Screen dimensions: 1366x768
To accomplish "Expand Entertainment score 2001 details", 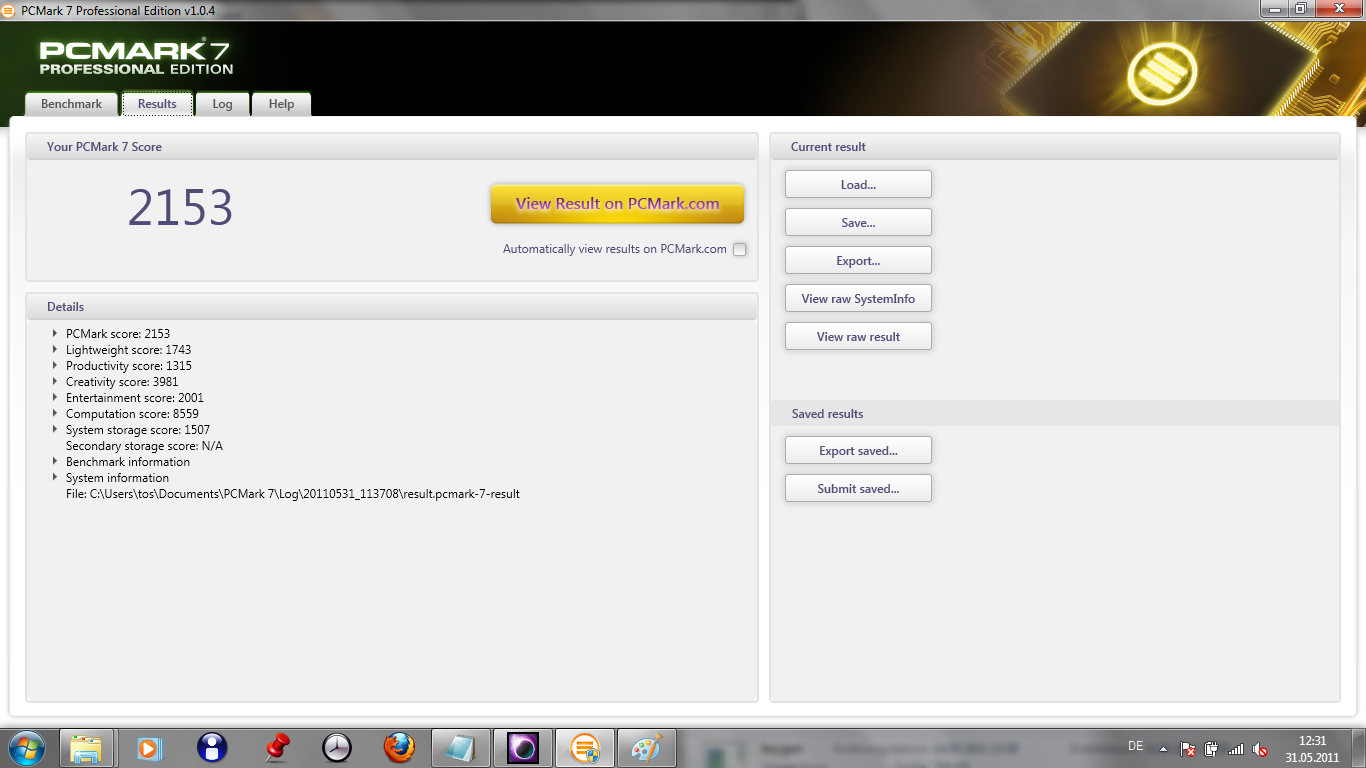I will tap(55, 397).
